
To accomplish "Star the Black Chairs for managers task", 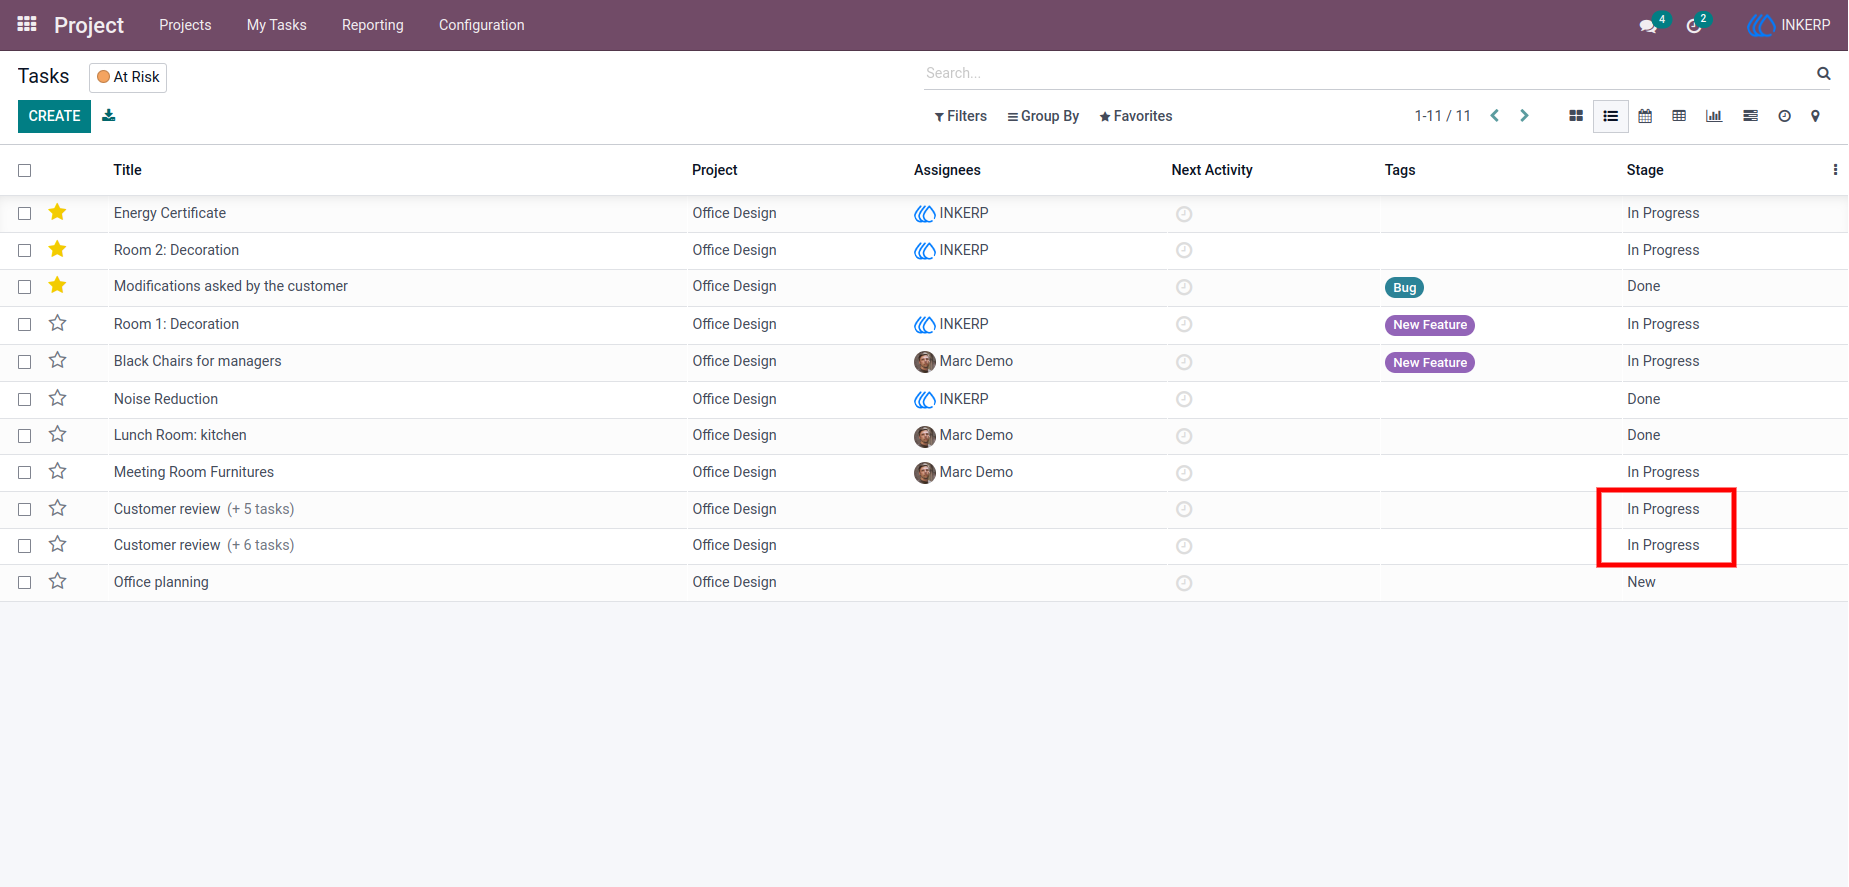I will (58, 360).
